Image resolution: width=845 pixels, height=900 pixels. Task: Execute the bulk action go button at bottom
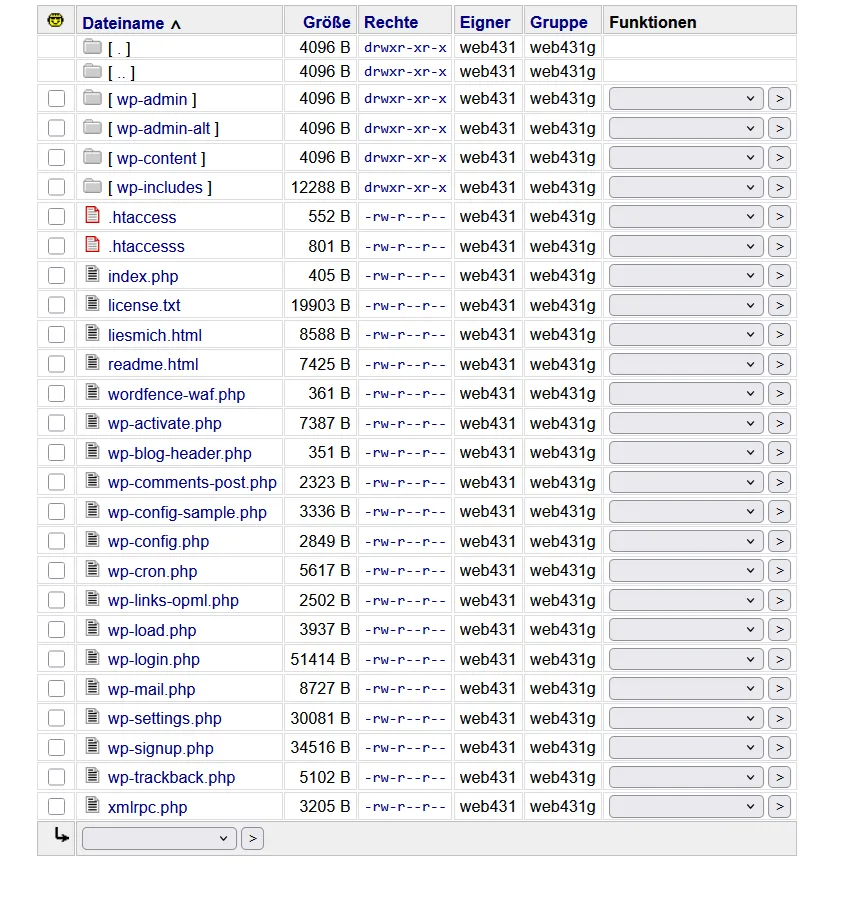pyautogui.click(x=253, y=839)
